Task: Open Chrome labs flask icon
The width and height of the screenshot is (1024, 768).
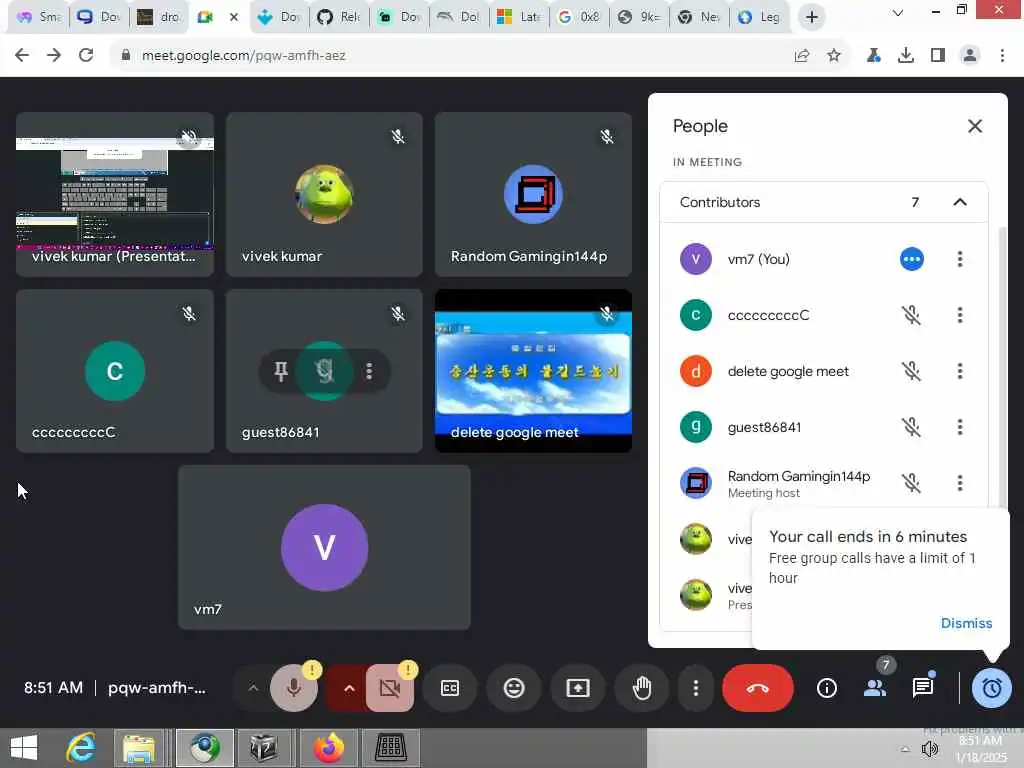Action: click(x=873, y=56)
